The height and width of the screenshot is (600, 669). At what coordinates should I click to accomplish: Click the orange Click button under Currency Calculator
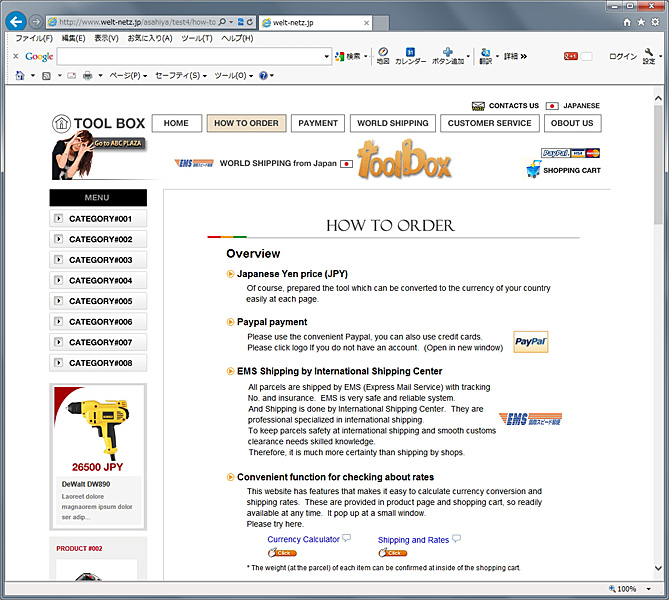point(282,553)
